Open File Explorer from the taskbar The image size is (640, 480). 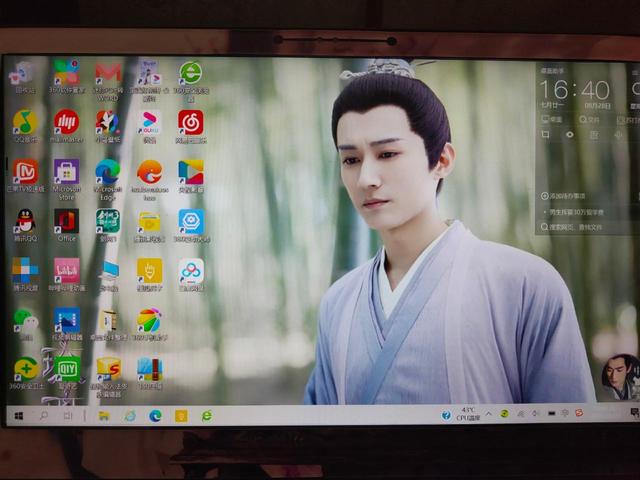tap(104, 415)
